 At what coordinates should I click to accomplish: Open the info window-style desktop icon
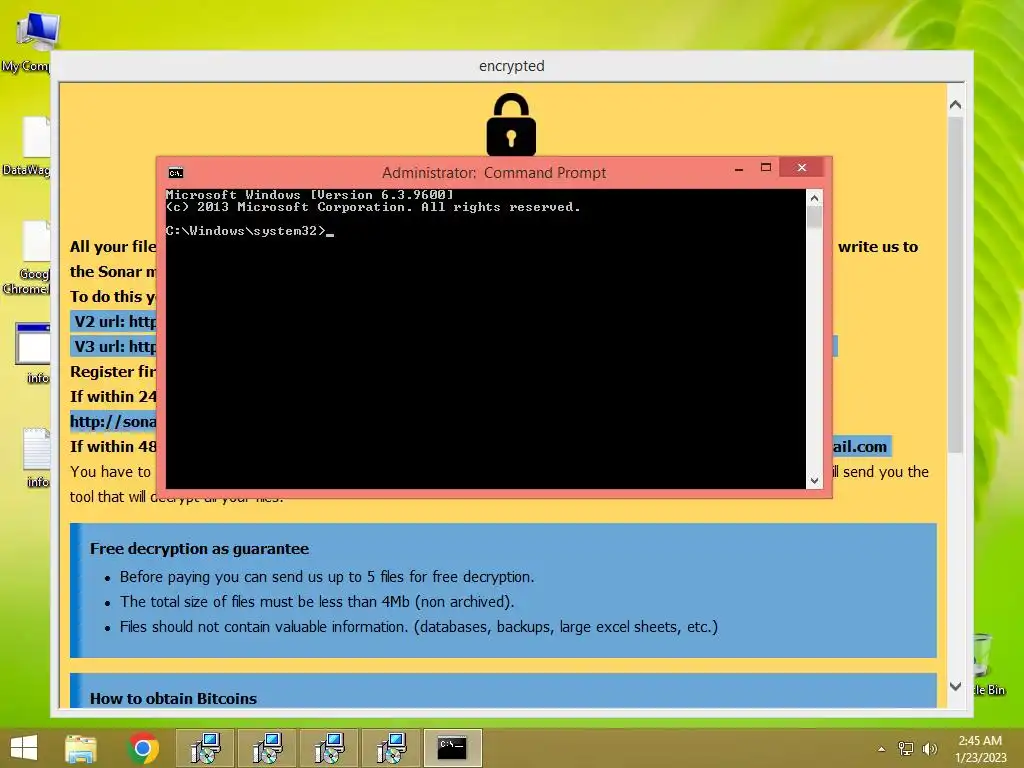(x=33, y=352)
